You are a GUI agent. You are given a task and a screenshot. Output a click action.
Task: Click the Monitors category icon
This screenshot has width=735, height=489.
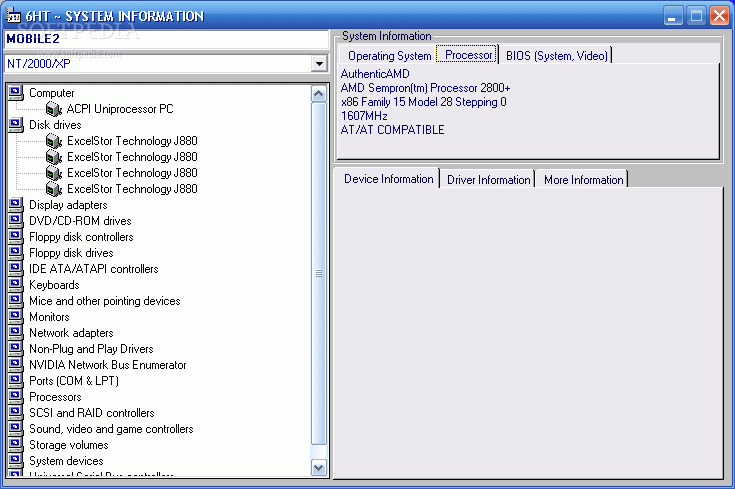click(x=15, y=316)
